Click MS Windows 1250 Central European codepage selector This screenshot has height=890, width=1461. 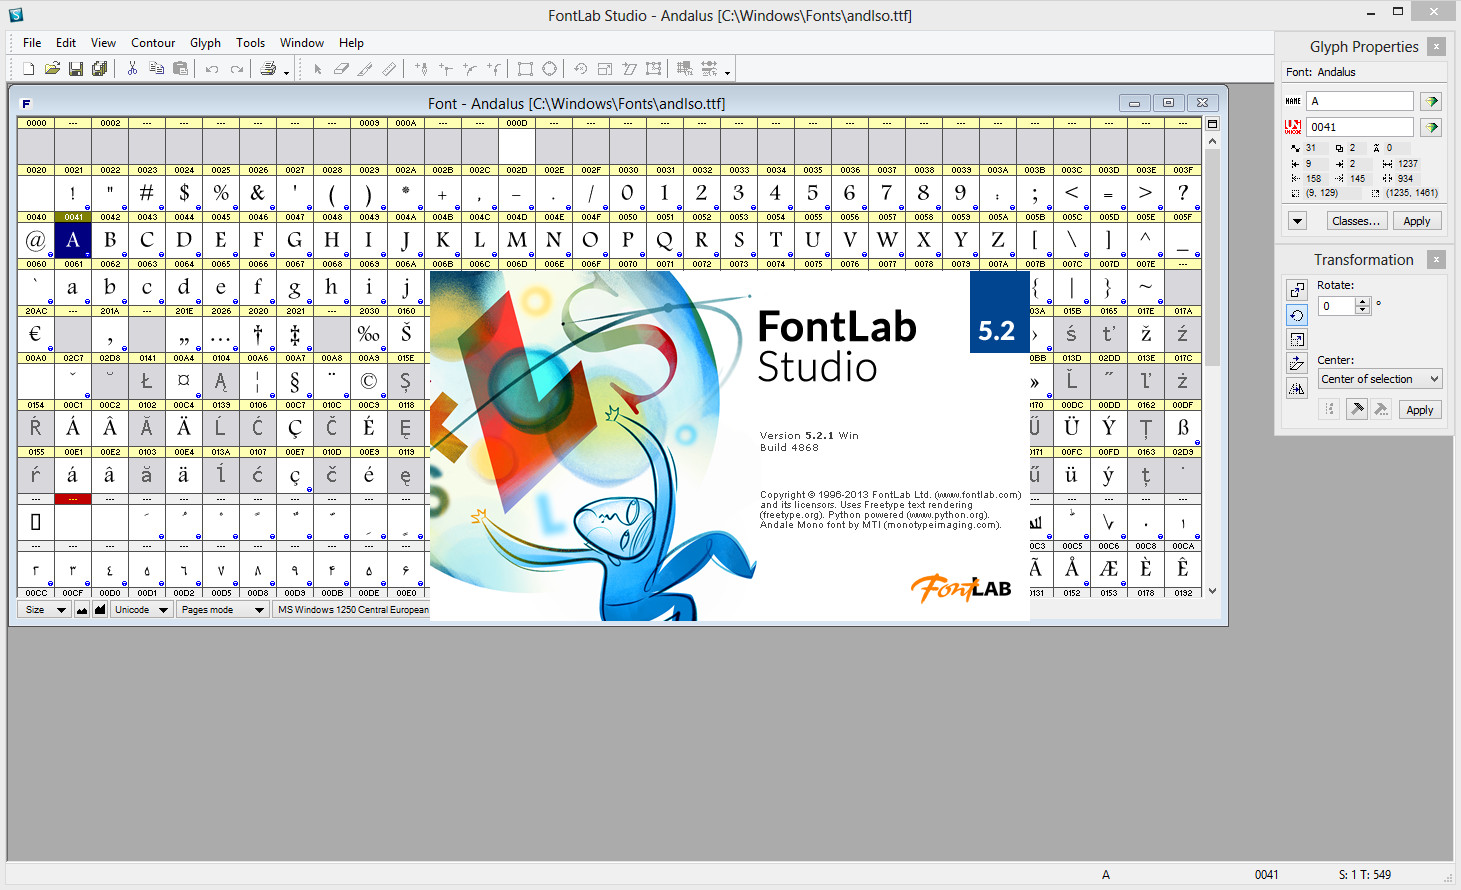[x=352, y=610]
